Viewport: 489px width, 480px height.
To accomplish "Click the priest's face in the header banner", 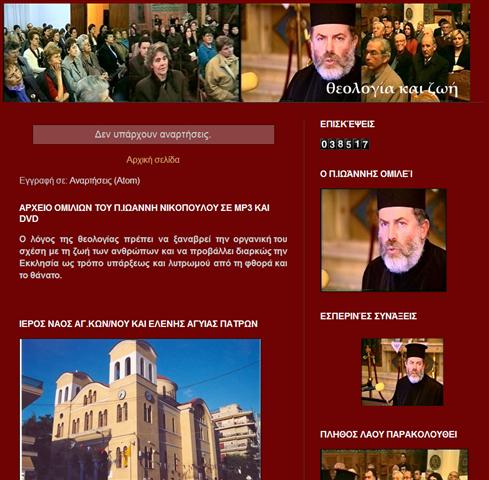I will click(x=333, y=50).
